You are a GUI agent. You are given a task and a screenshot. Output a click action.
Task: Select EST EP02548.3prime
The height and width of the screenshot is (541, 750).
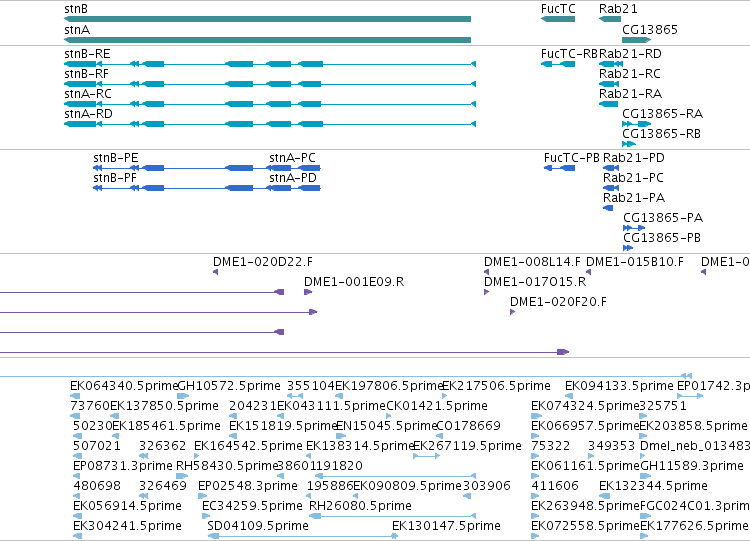[x=203, y=497]
